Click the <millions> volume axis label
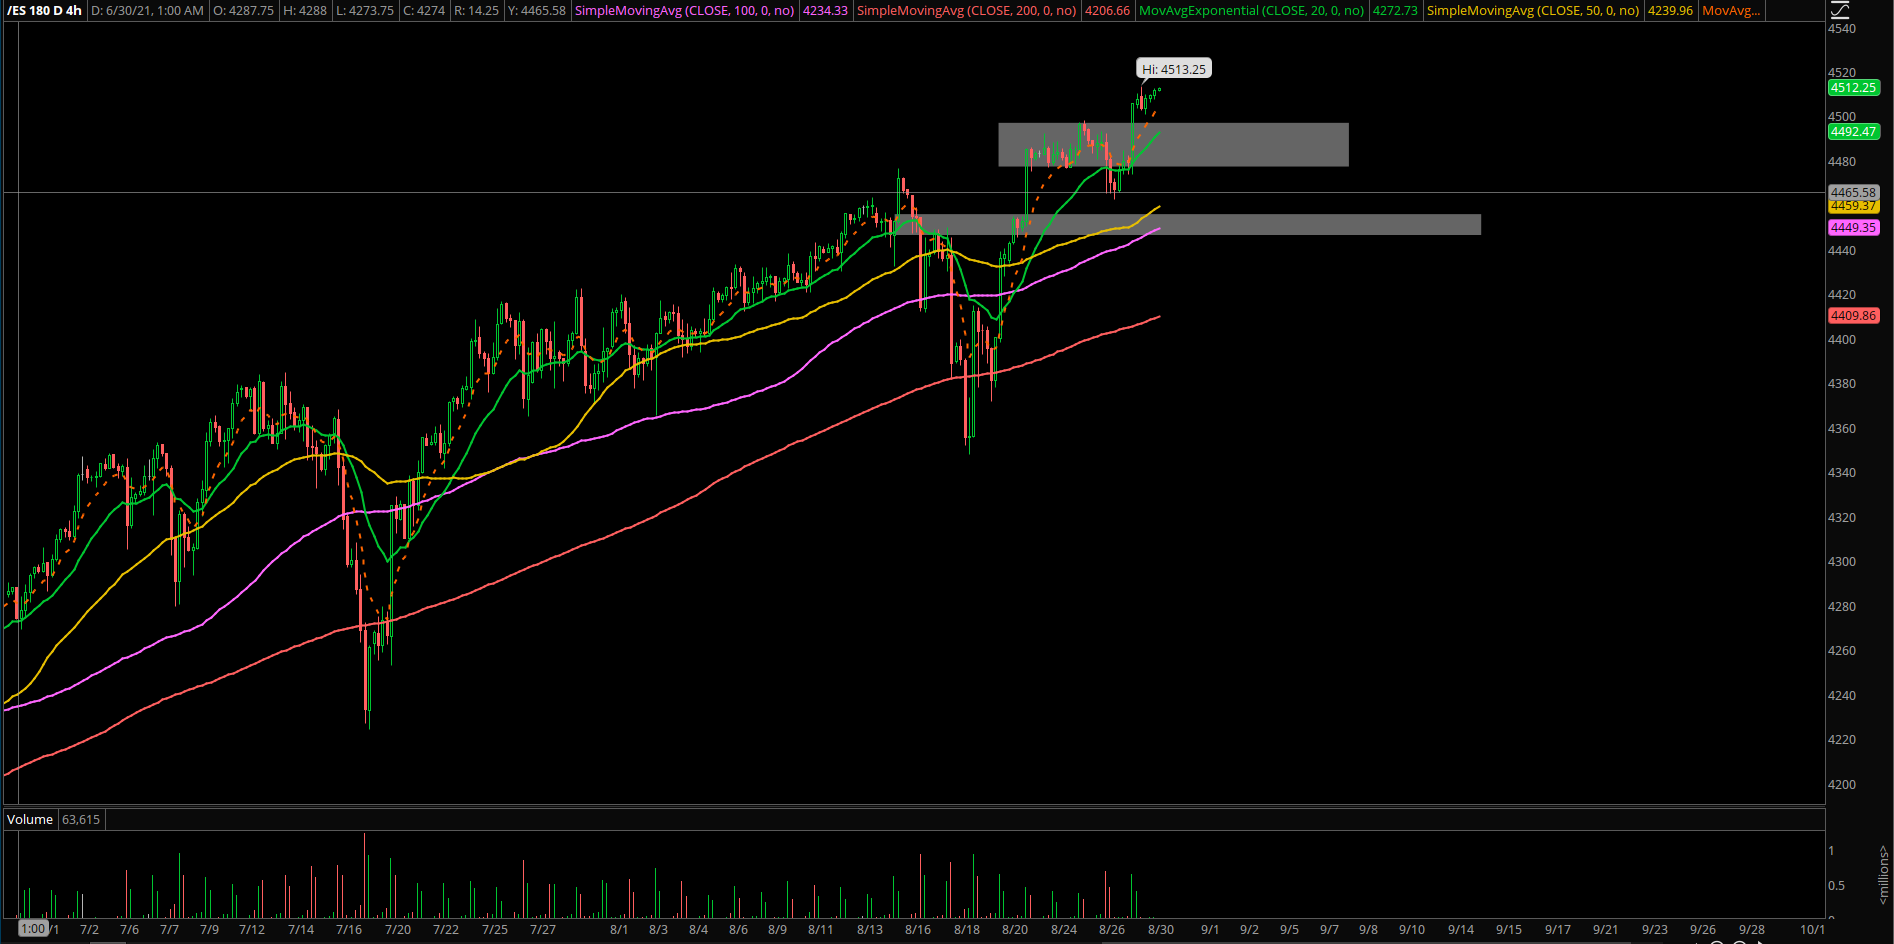This screenshot has width=1894, height=944. [x=1883, y=876]
